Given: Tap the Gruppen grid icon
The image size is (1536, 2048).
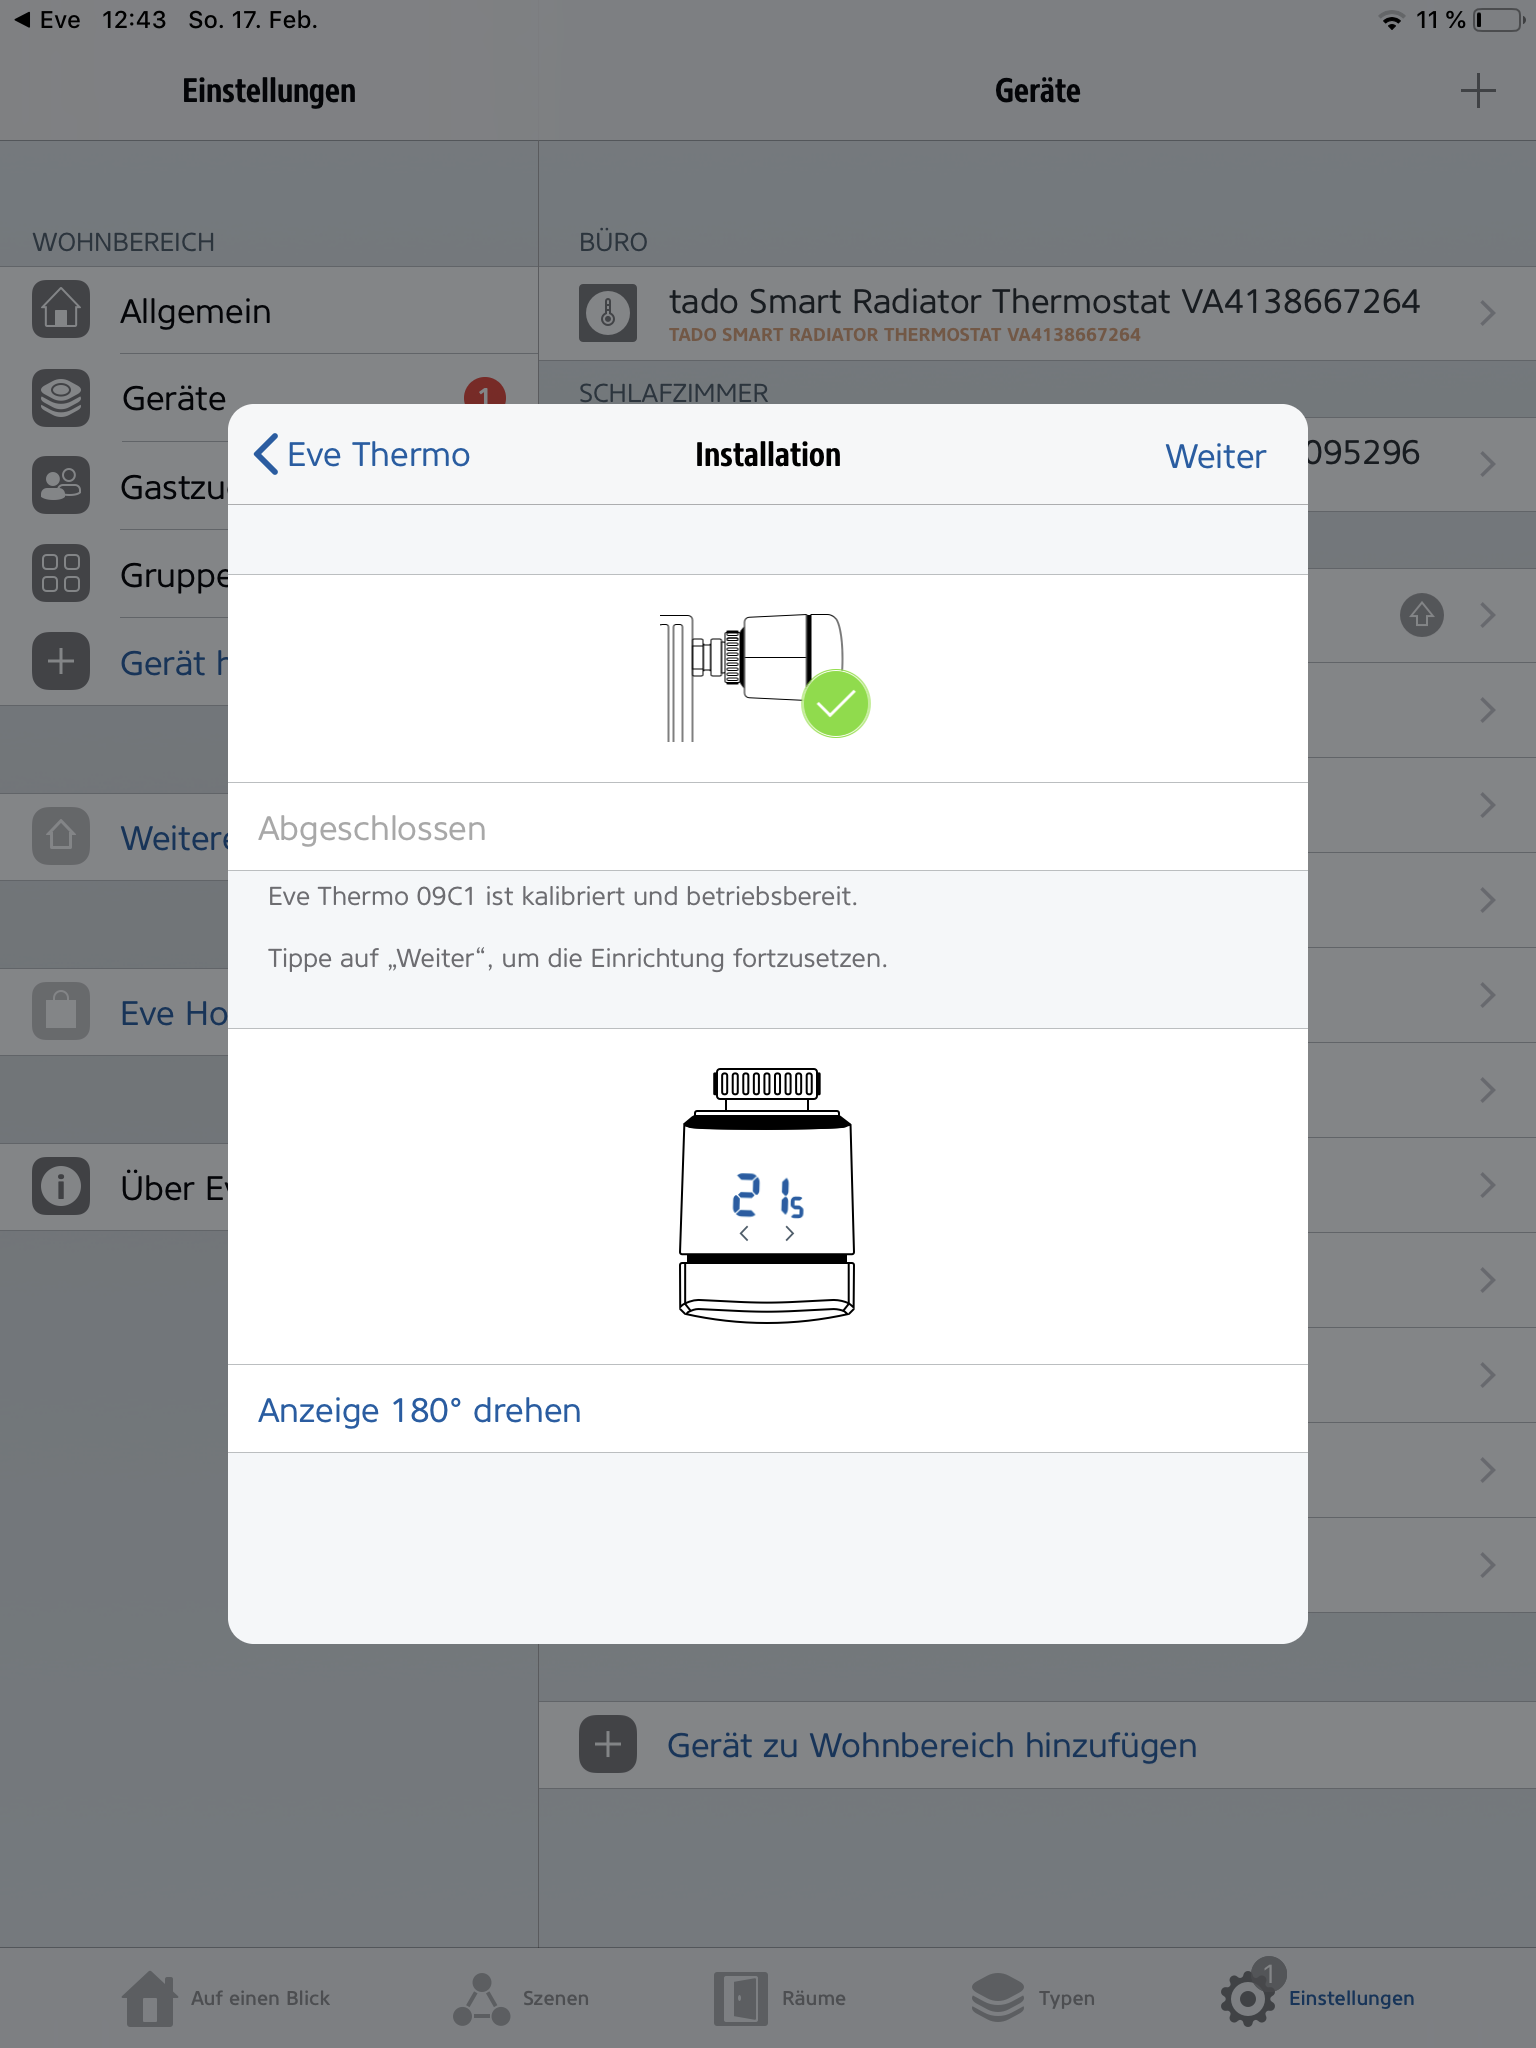Looking at the screenshot, I should [x=61, y=574].
